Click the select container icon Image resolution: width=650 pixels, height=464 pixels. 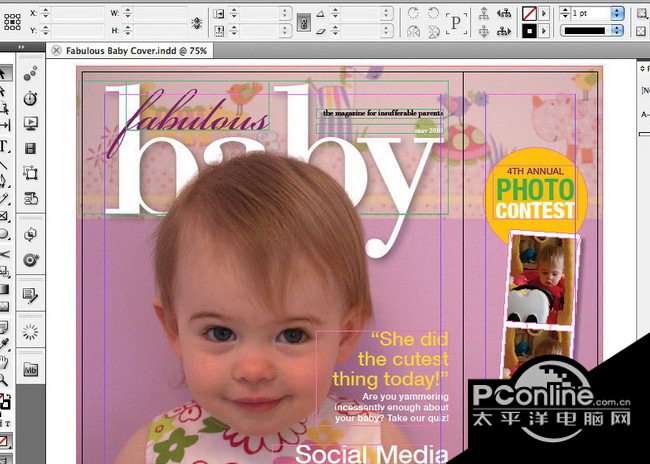coord(484,13)
